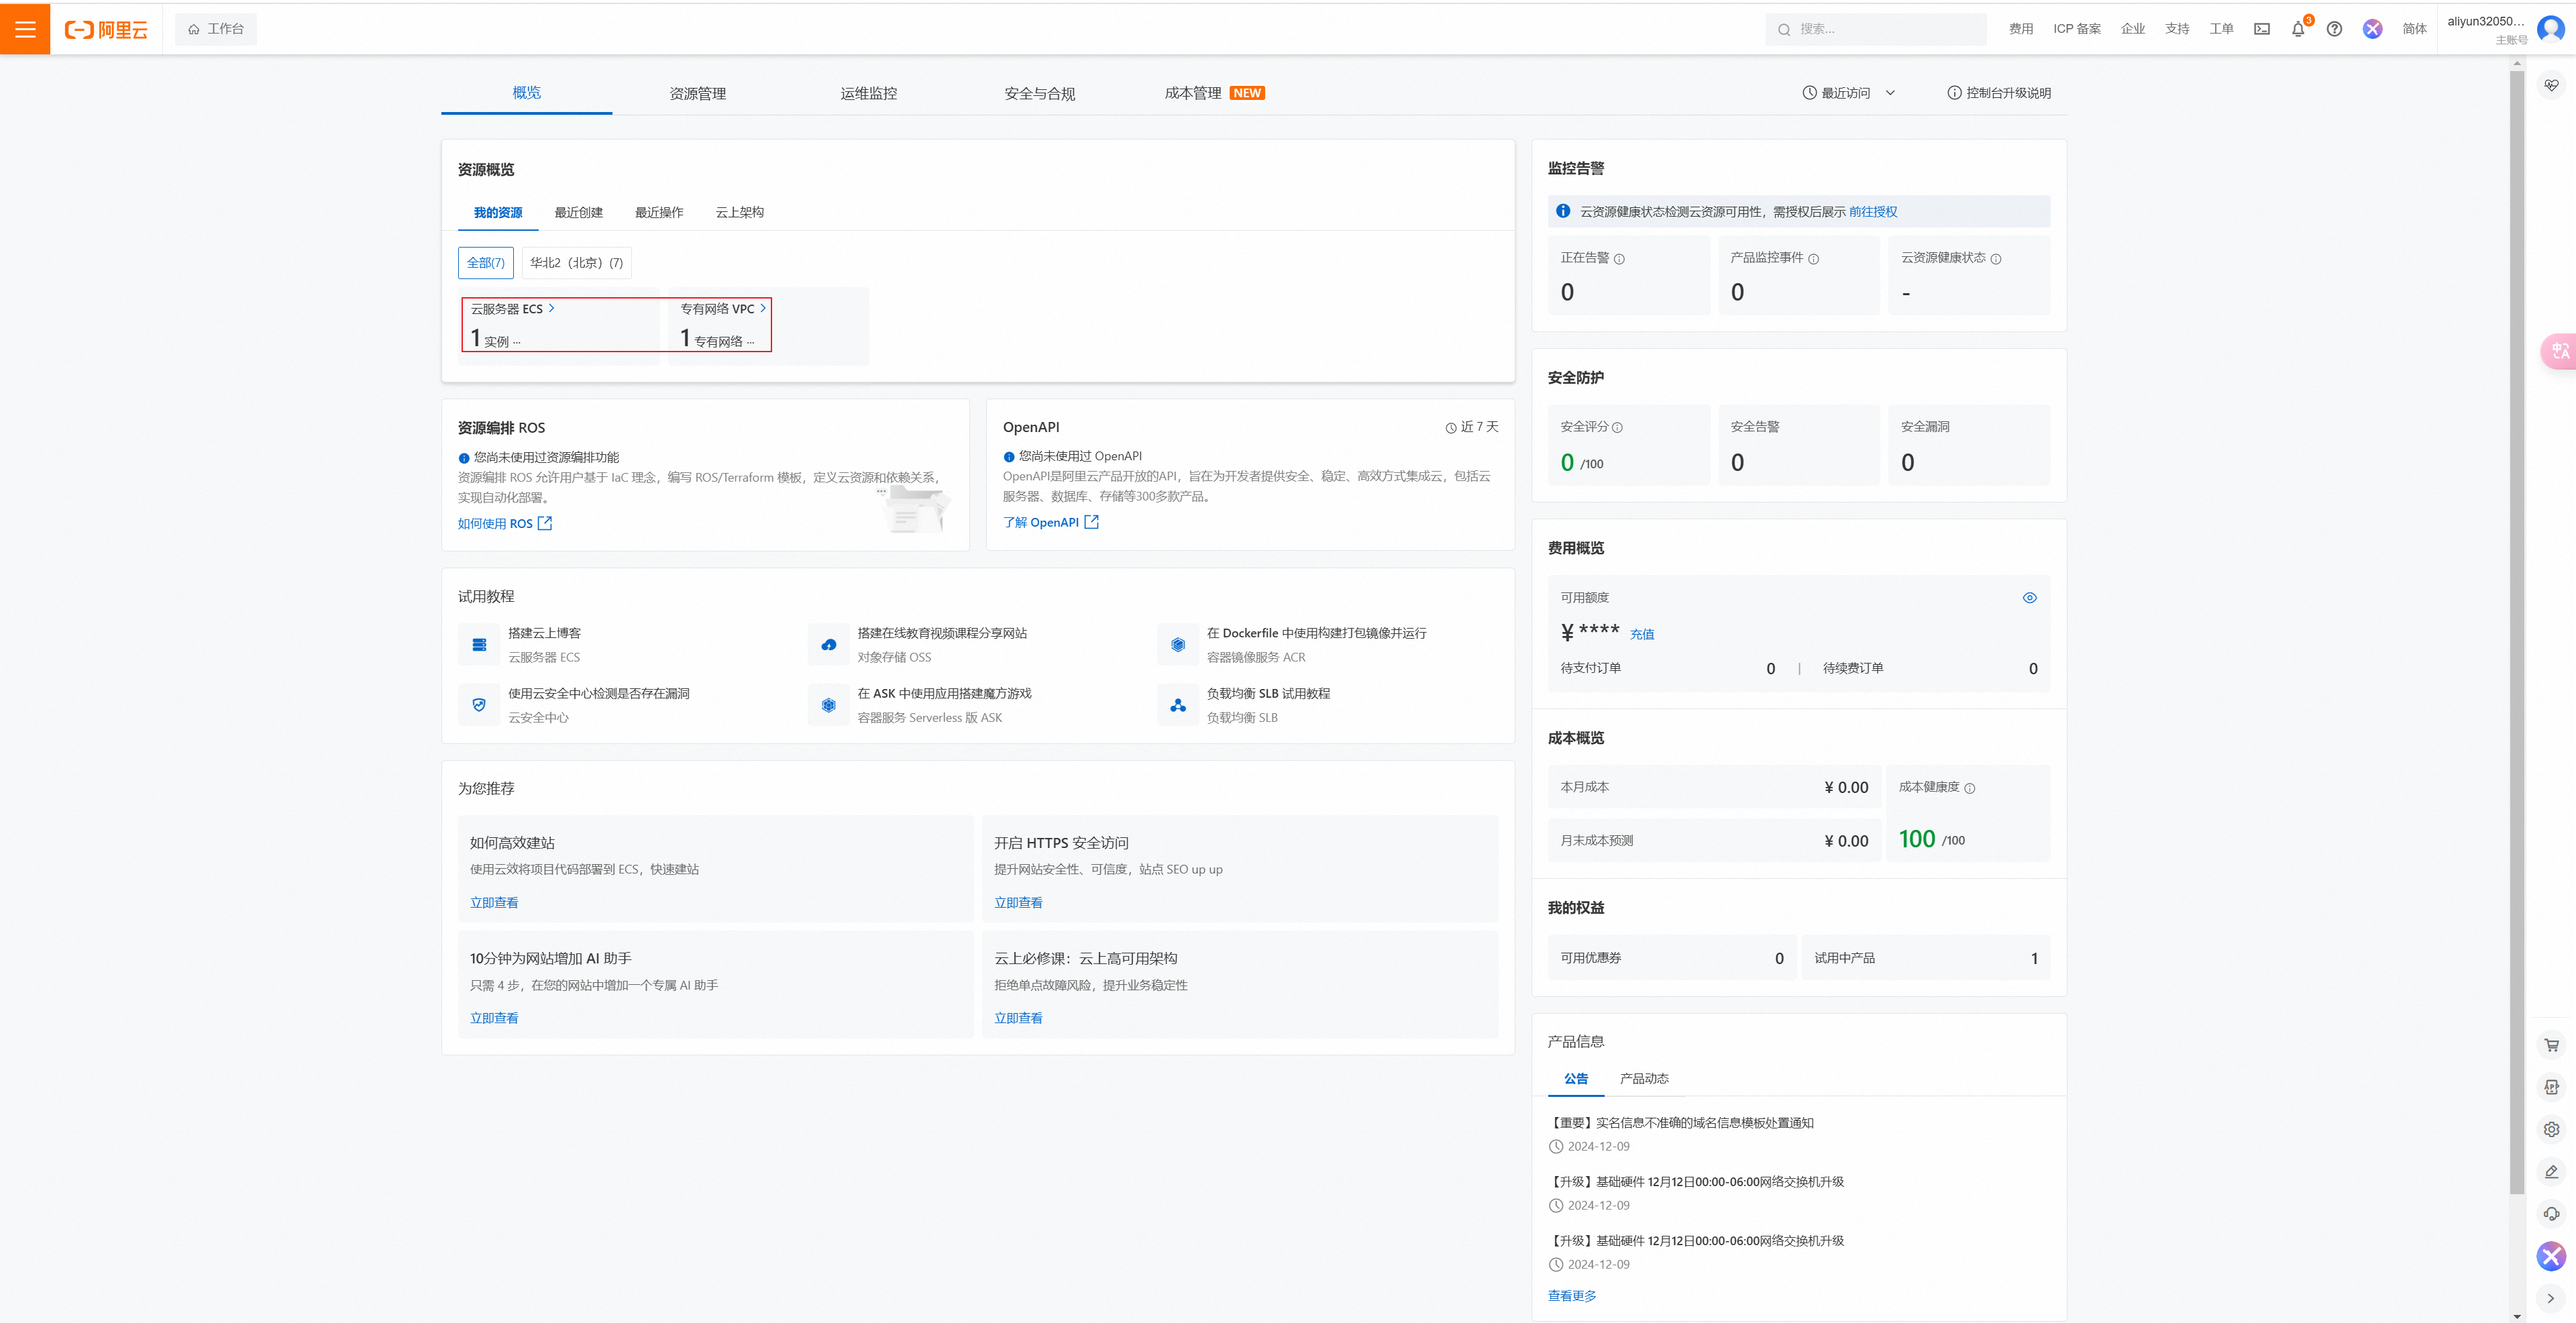Toggle visibility of 可用额度 balance

click(x=2030, y=598)
